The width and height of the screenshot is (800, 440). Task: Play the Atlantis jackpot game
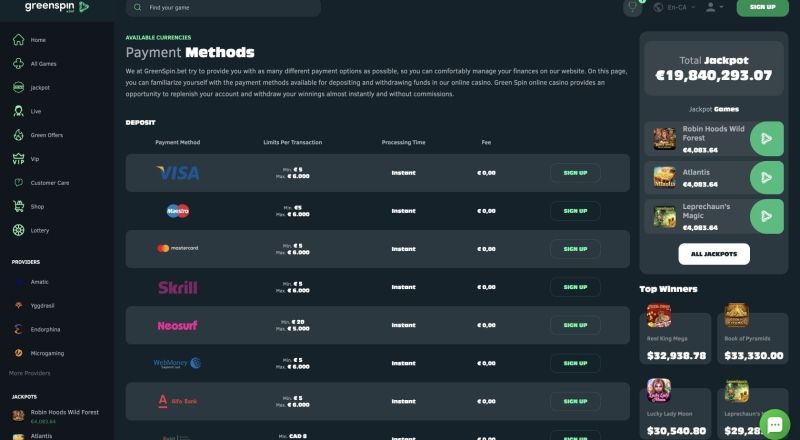[x=766, y=178]
